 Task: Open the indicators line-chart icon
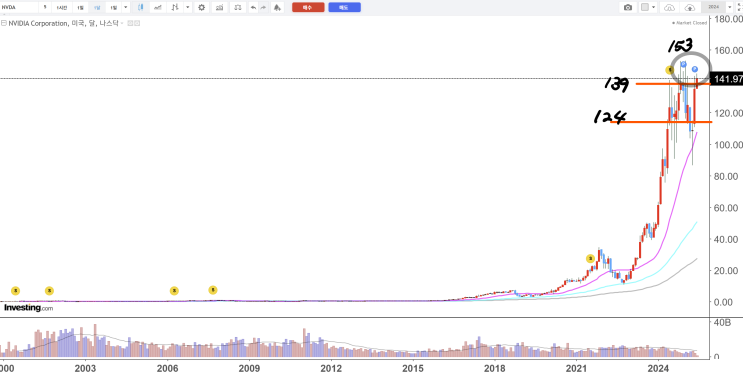pyautogui.click(x=158, y=8)
